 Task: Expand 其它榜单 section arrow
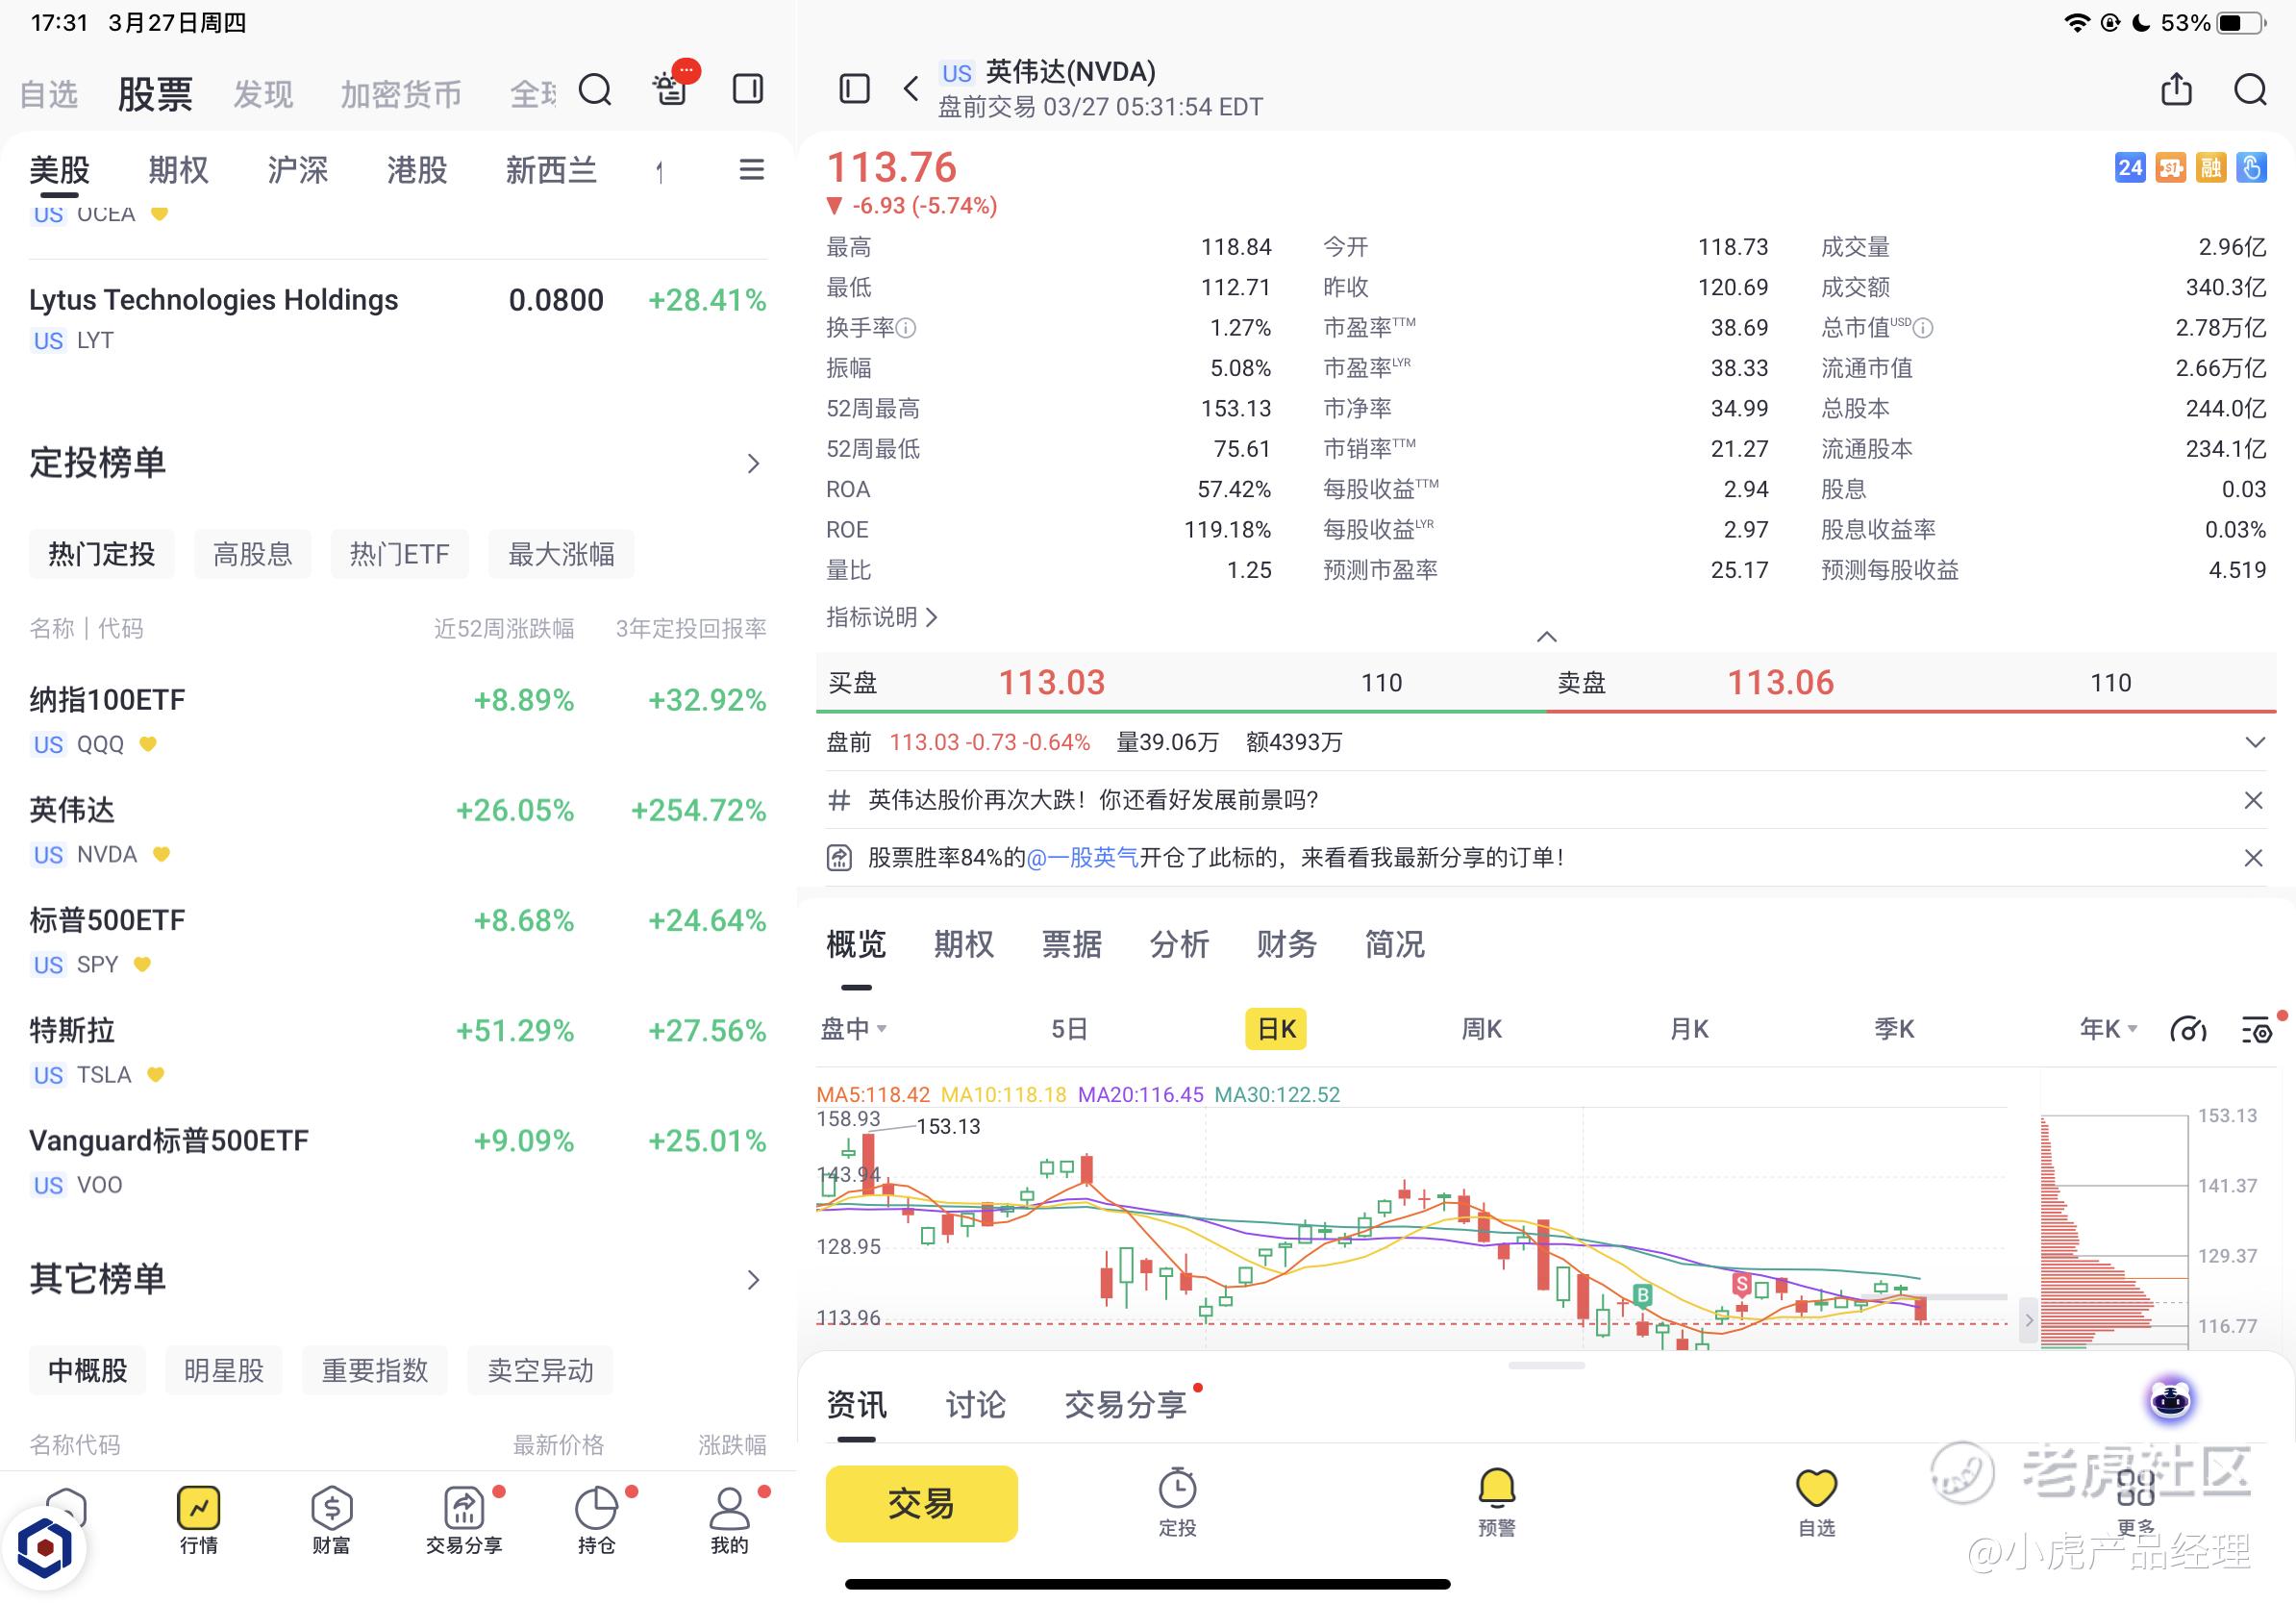(754, 1279)
